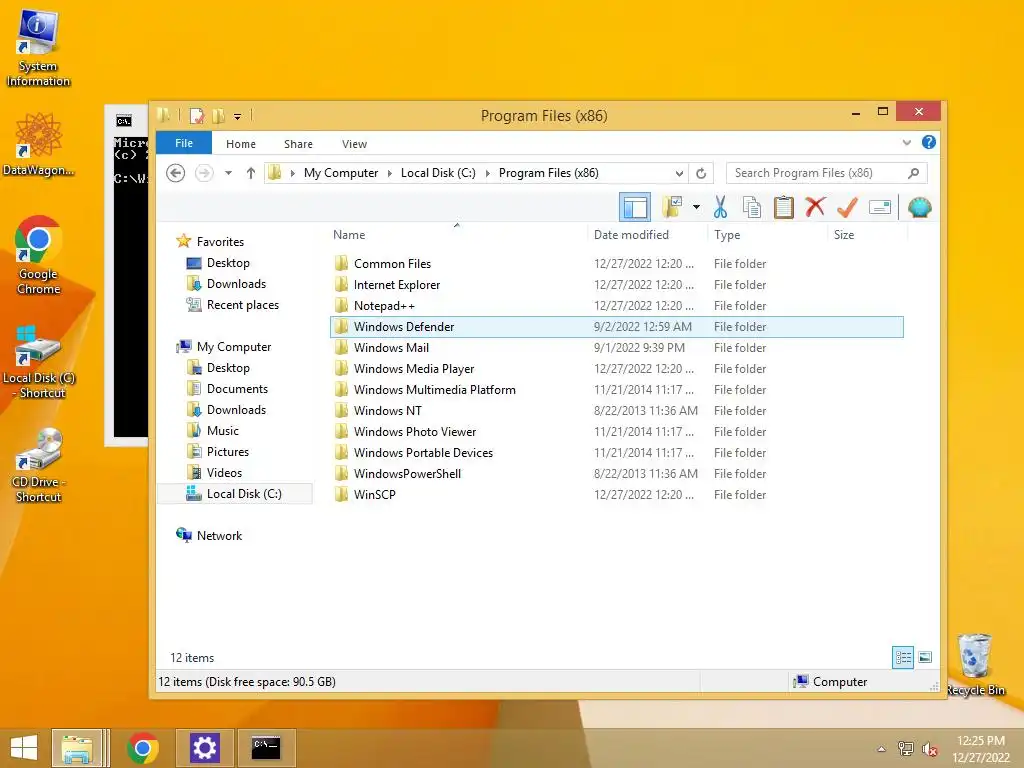Sort by the Name column header

[x=349, y=234]
